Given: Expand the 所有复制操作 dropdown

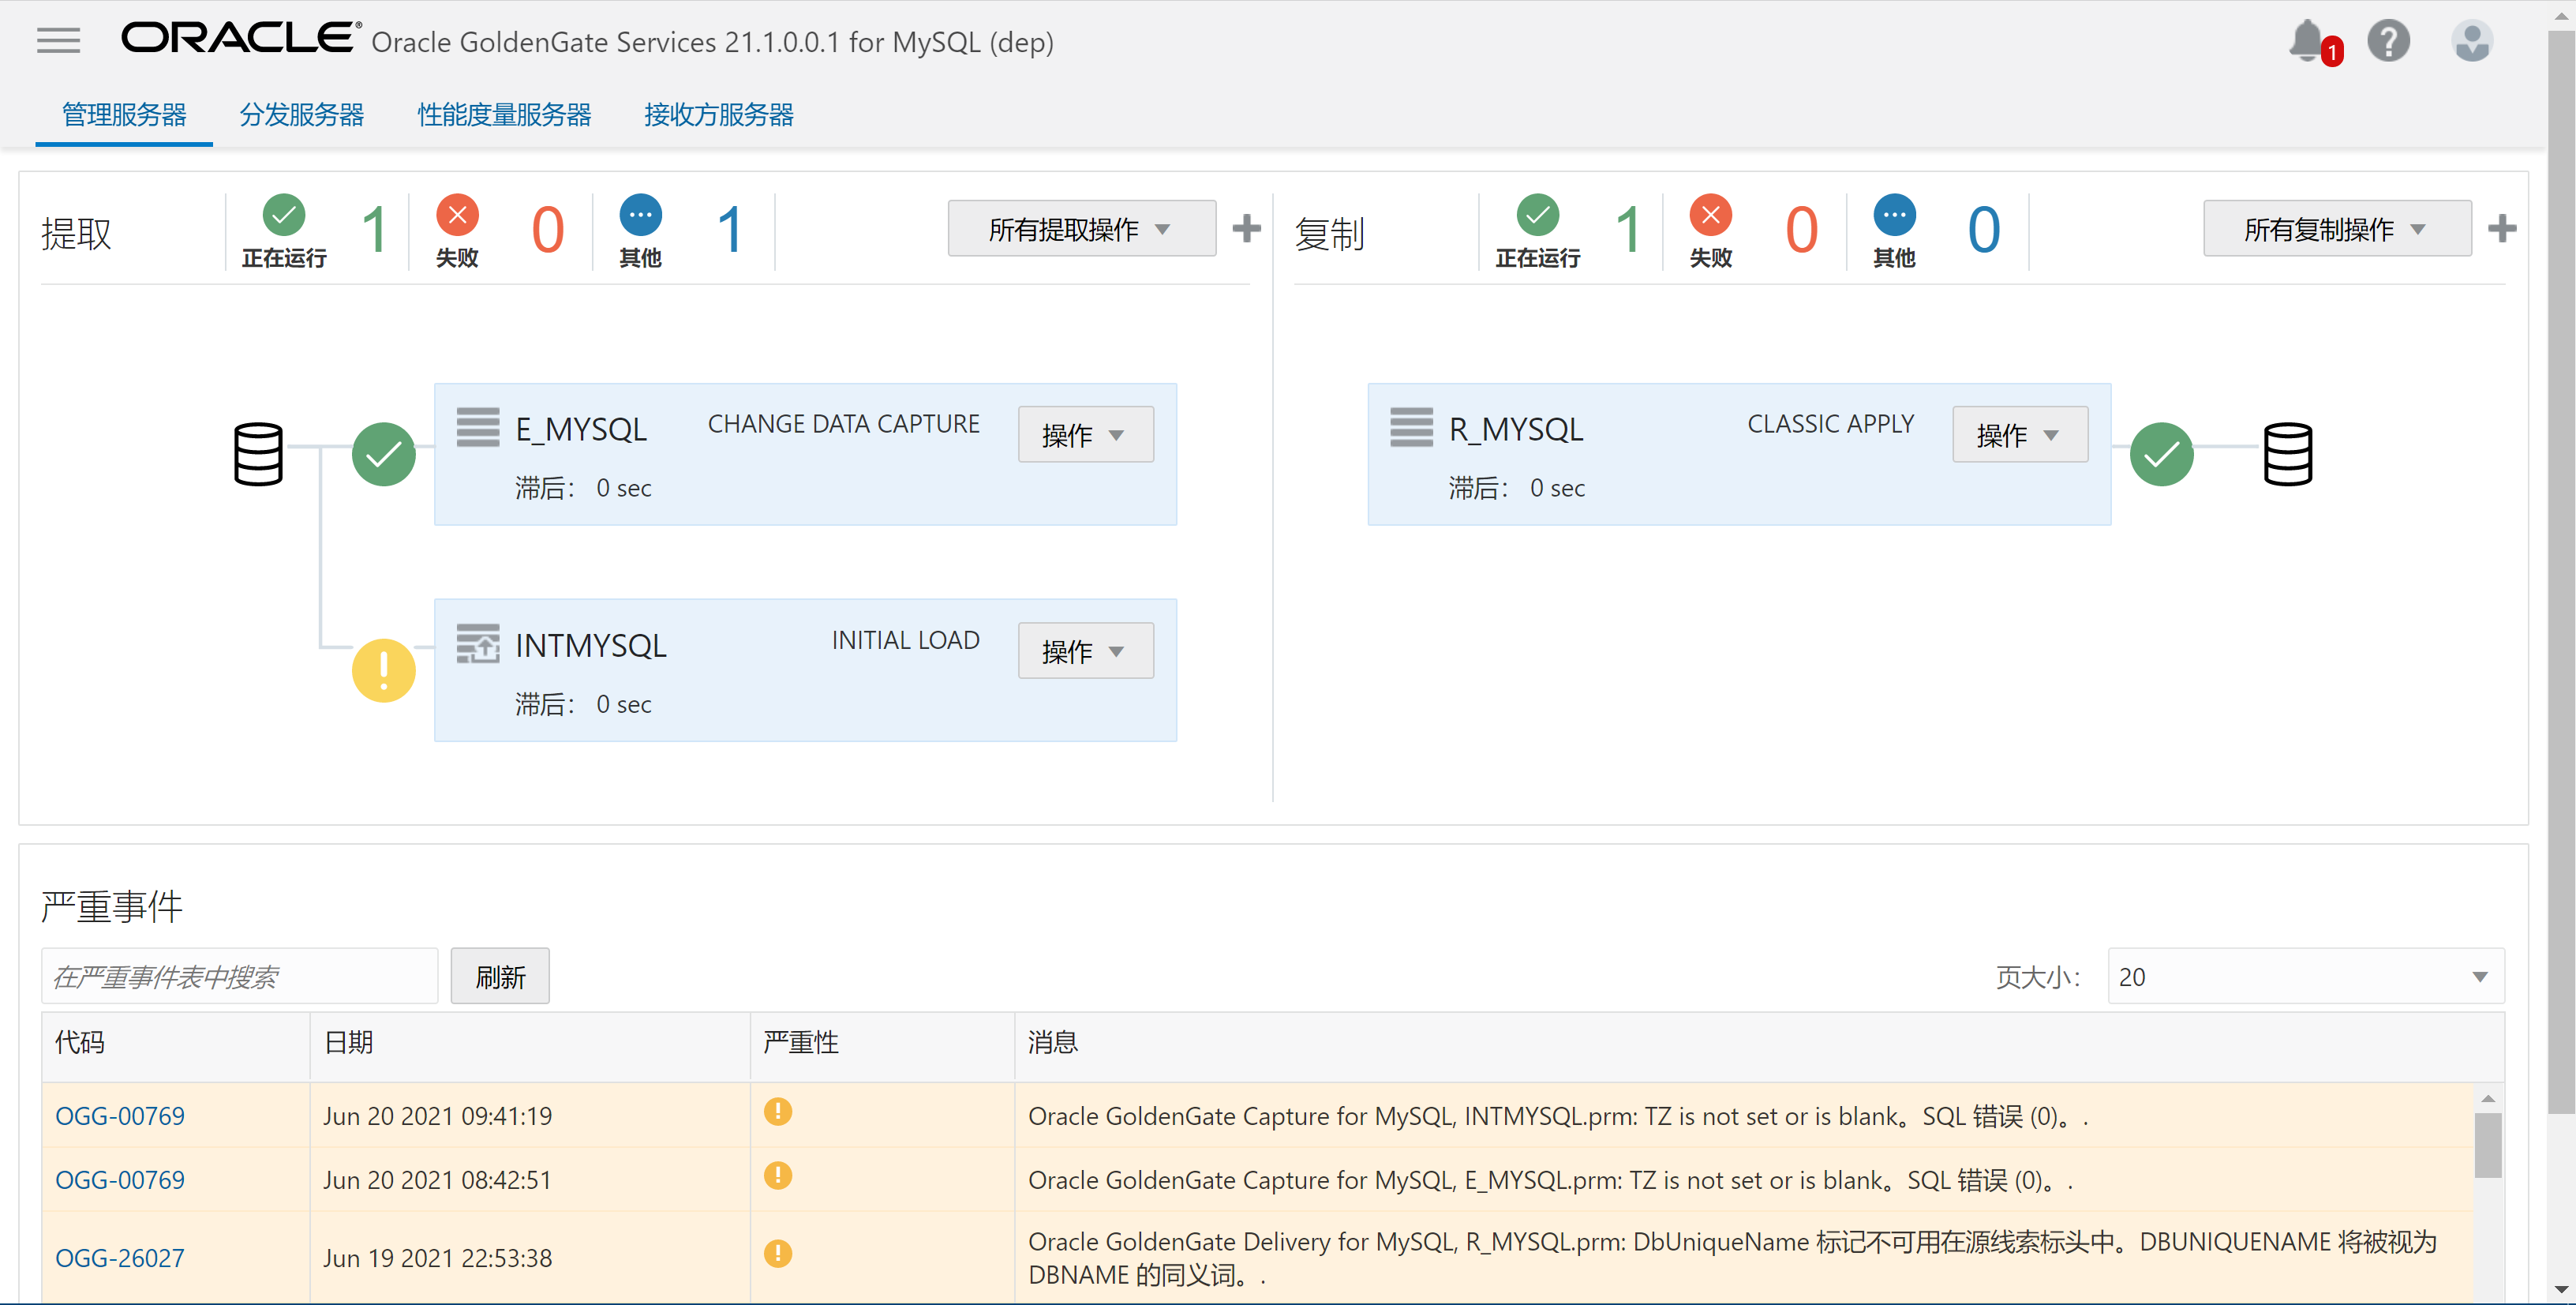Looking at the screenshot, I should pyautogui.click(x=2336, y=229).
